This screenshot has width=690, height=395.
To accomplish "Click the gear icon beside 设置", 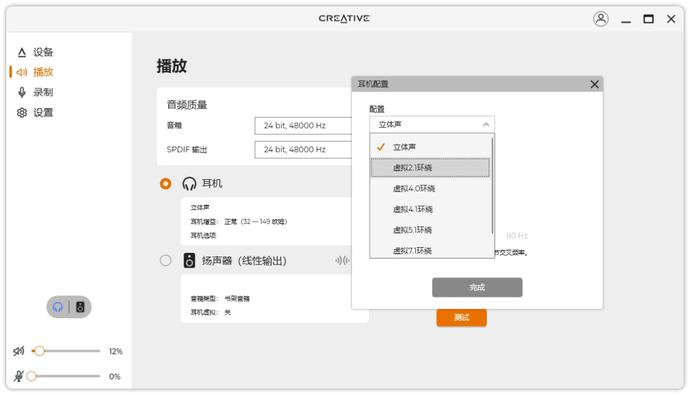I will pyautogui.click(x=22, y=113).
